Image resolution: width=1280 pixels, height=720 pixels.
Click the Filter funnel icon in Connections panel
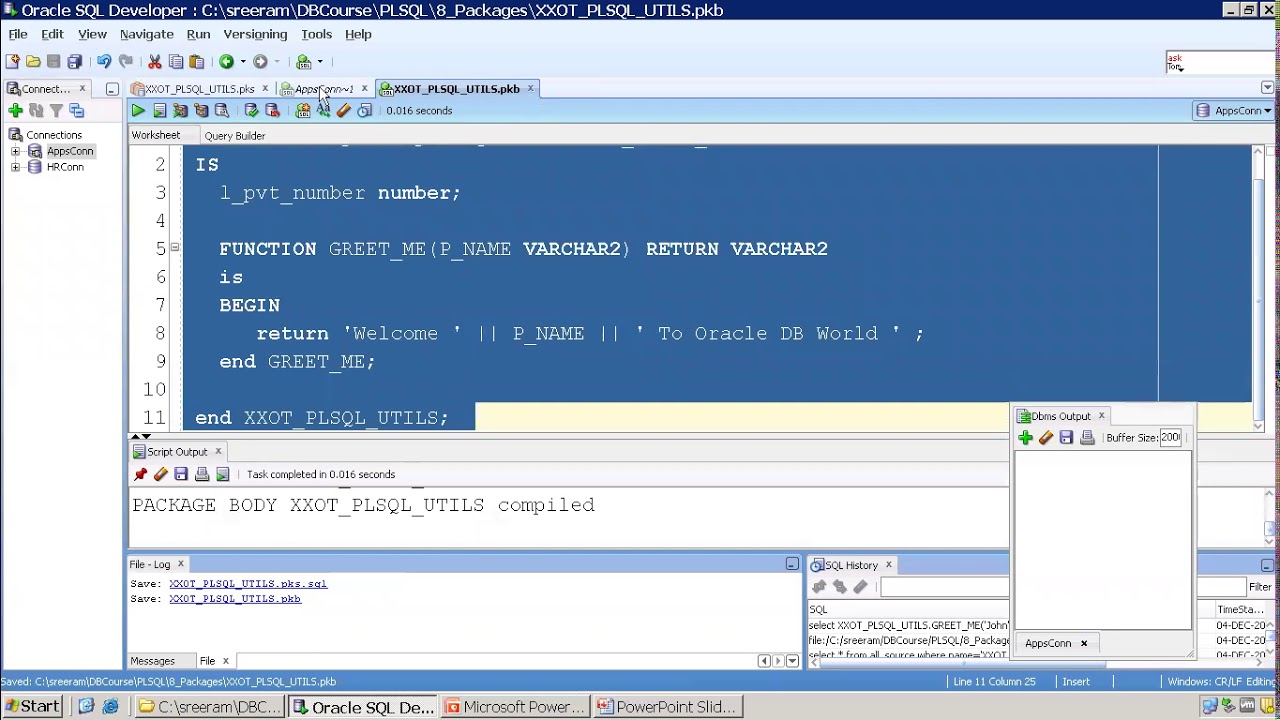click(x=56, y=111)
